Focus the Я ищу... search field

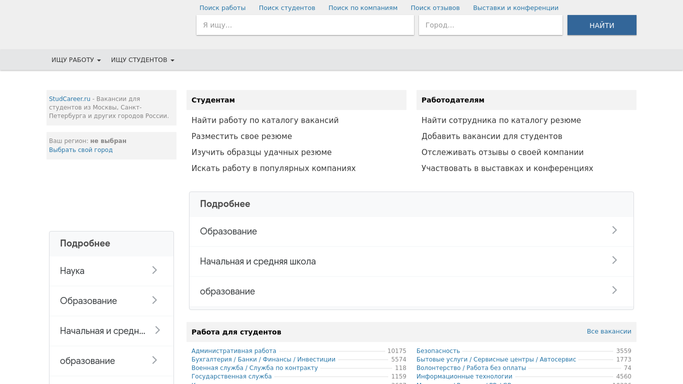[x=305, y=25]
